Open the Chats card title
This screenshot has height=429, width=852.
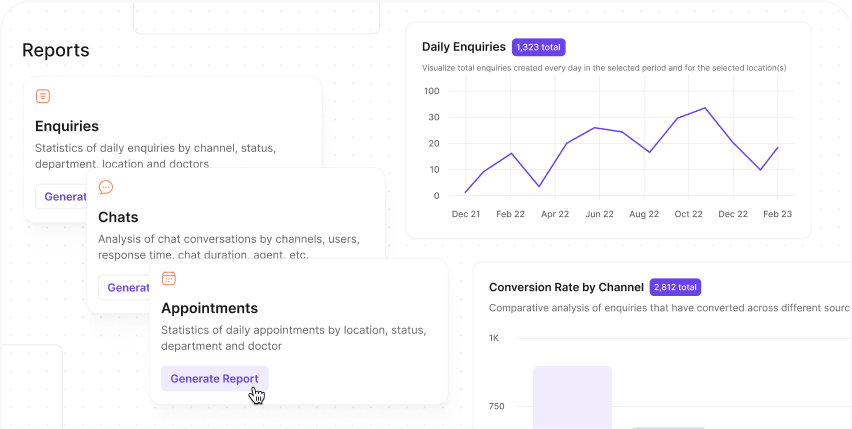118,217
